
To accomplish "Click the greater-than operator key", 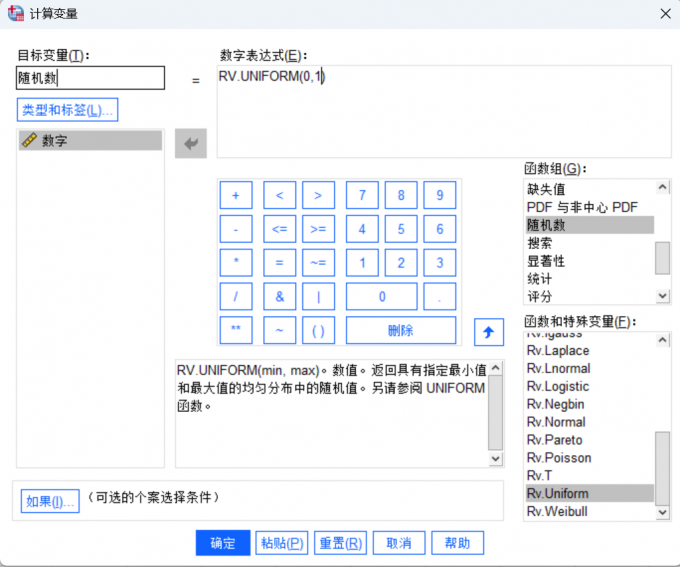I will pyautogui.click(x=318, y=195).
